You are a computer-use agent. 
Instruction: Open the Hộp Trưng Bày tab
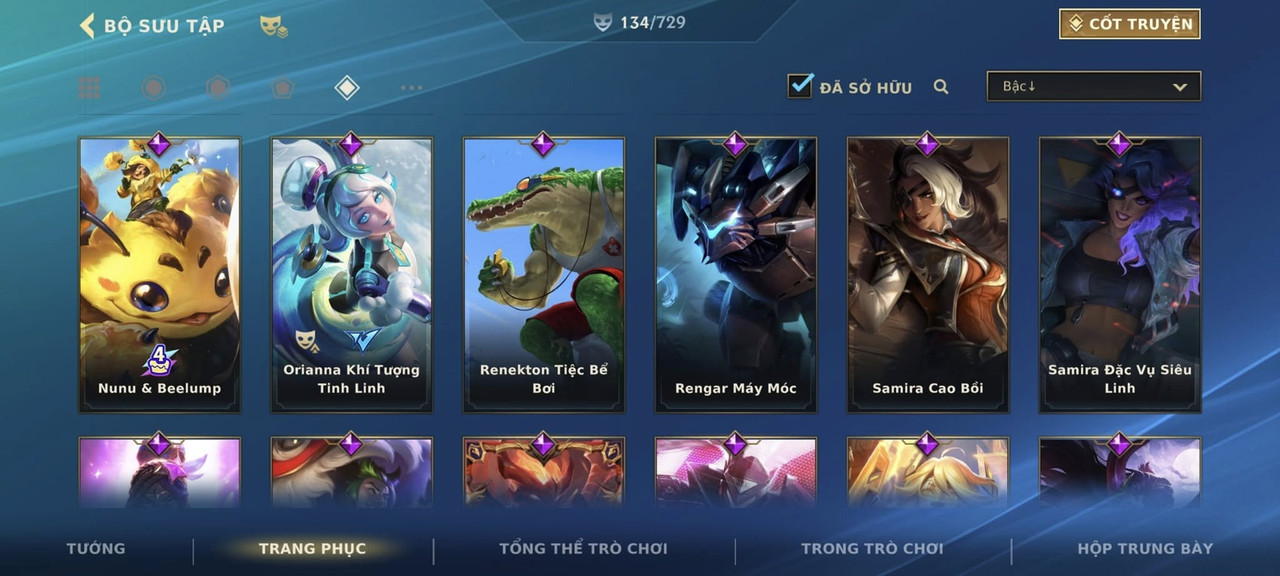1145,548
